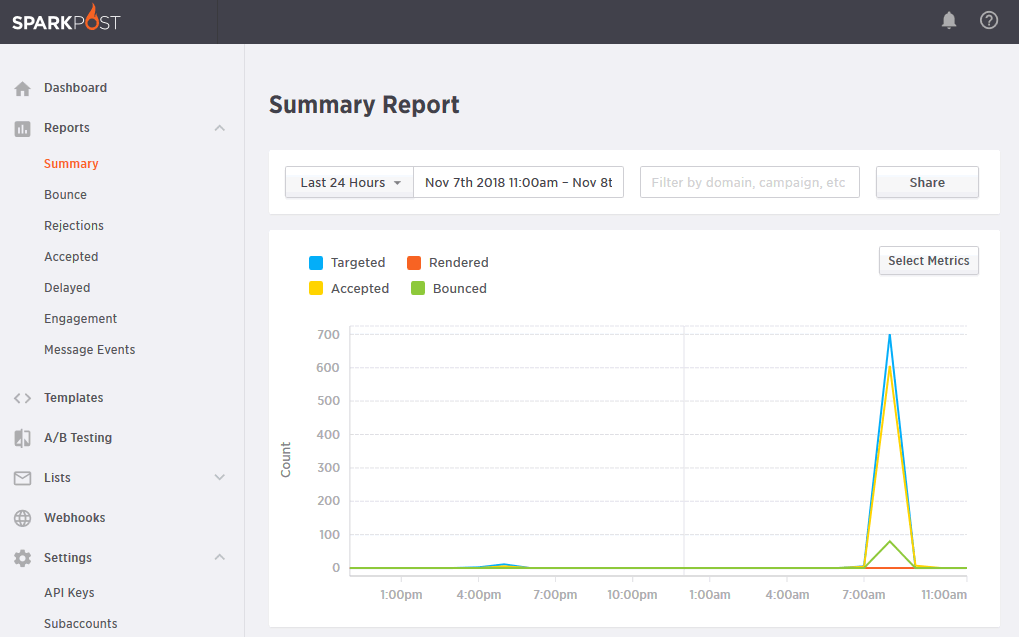Click the Templates code brackets icon

(x=23, y=398)
